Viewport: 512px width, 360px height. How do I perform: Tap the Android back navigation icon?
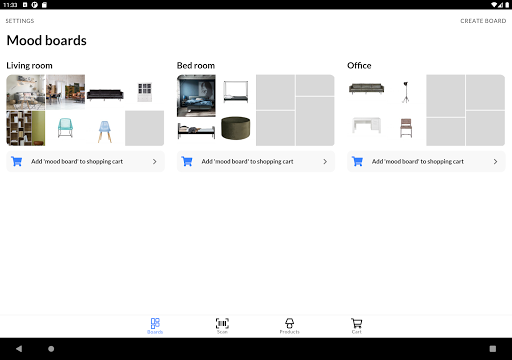tap(19, 349)
